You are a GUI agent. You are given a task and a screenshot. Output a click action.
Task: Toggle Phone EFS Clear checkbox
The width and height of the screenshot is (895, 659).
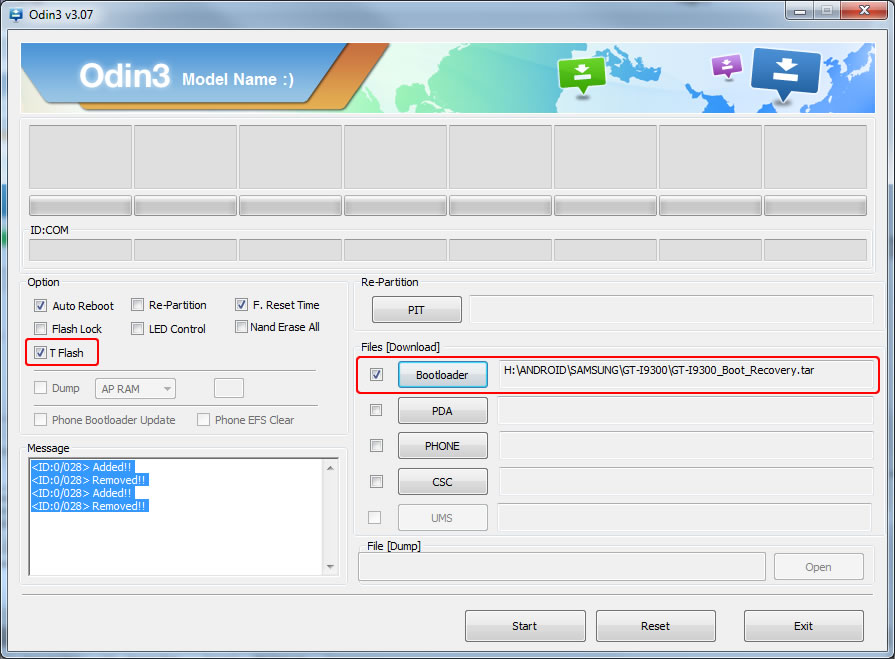[x=203, y=420]
